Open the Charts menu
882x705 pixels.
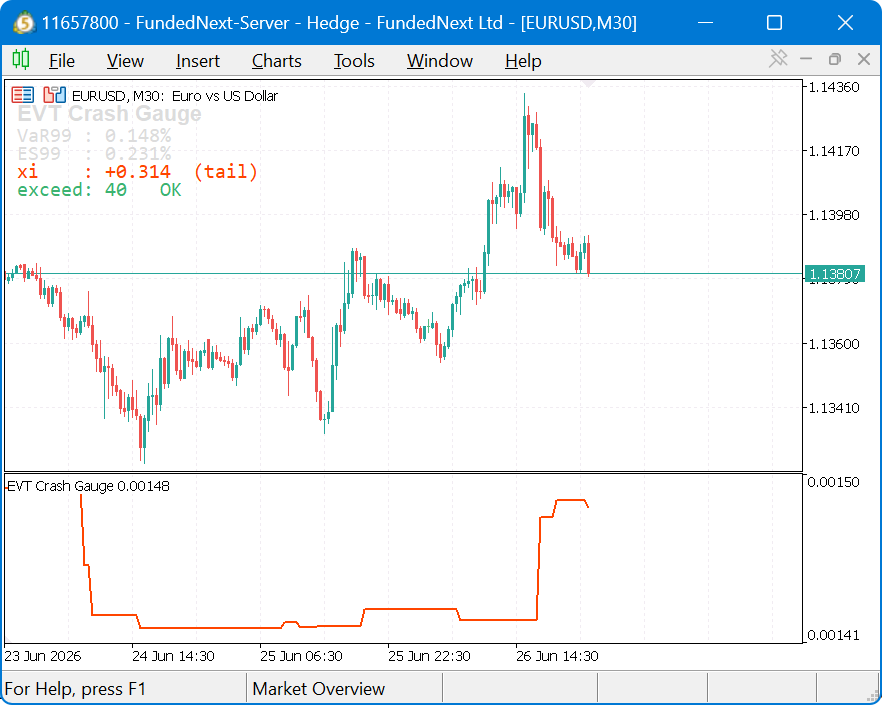point(277,61)
